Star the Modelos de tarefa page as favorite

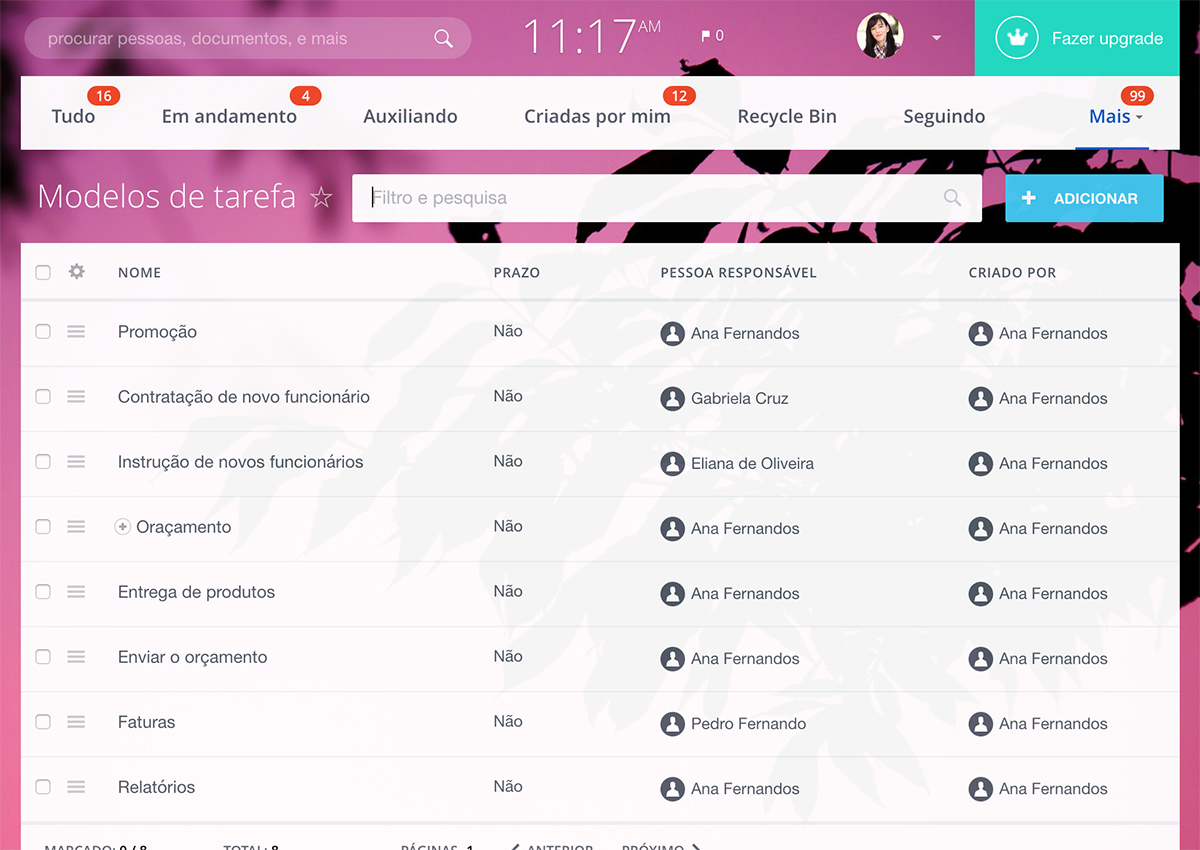point(321,198)
